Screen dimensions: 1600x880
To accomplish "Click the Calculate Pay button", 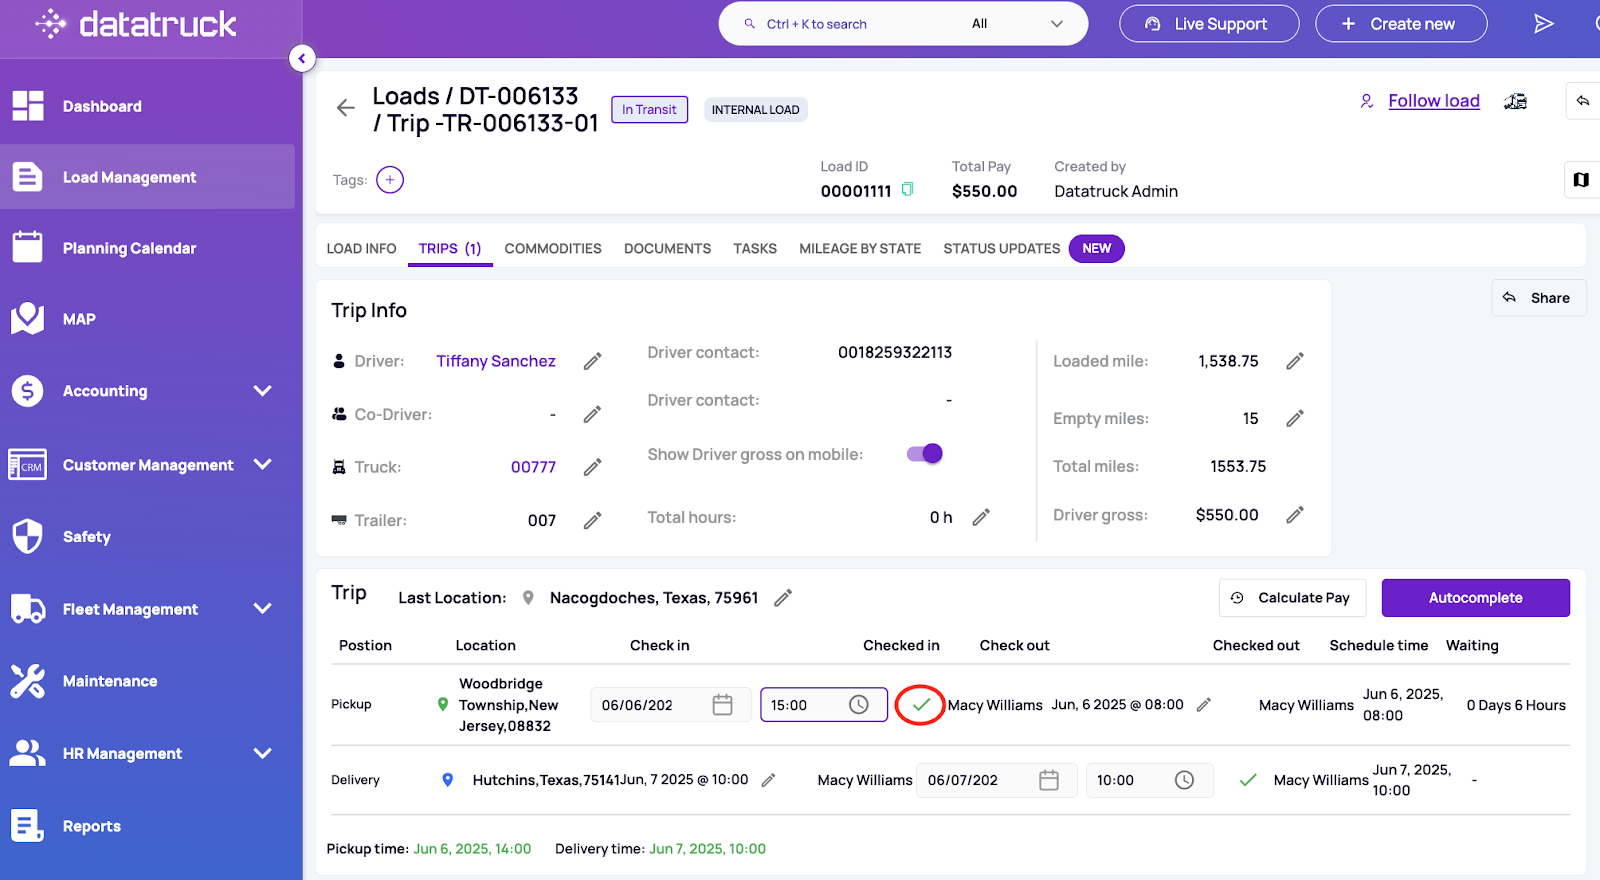I will (1290, 598).
